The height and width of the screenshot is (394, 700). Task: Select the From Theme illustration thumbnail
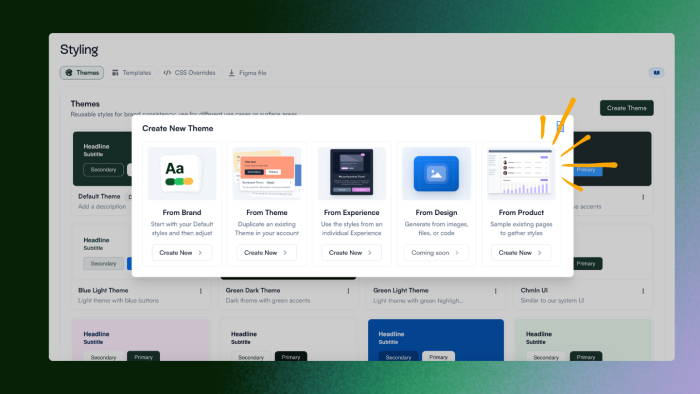click(x=267, y=174)
